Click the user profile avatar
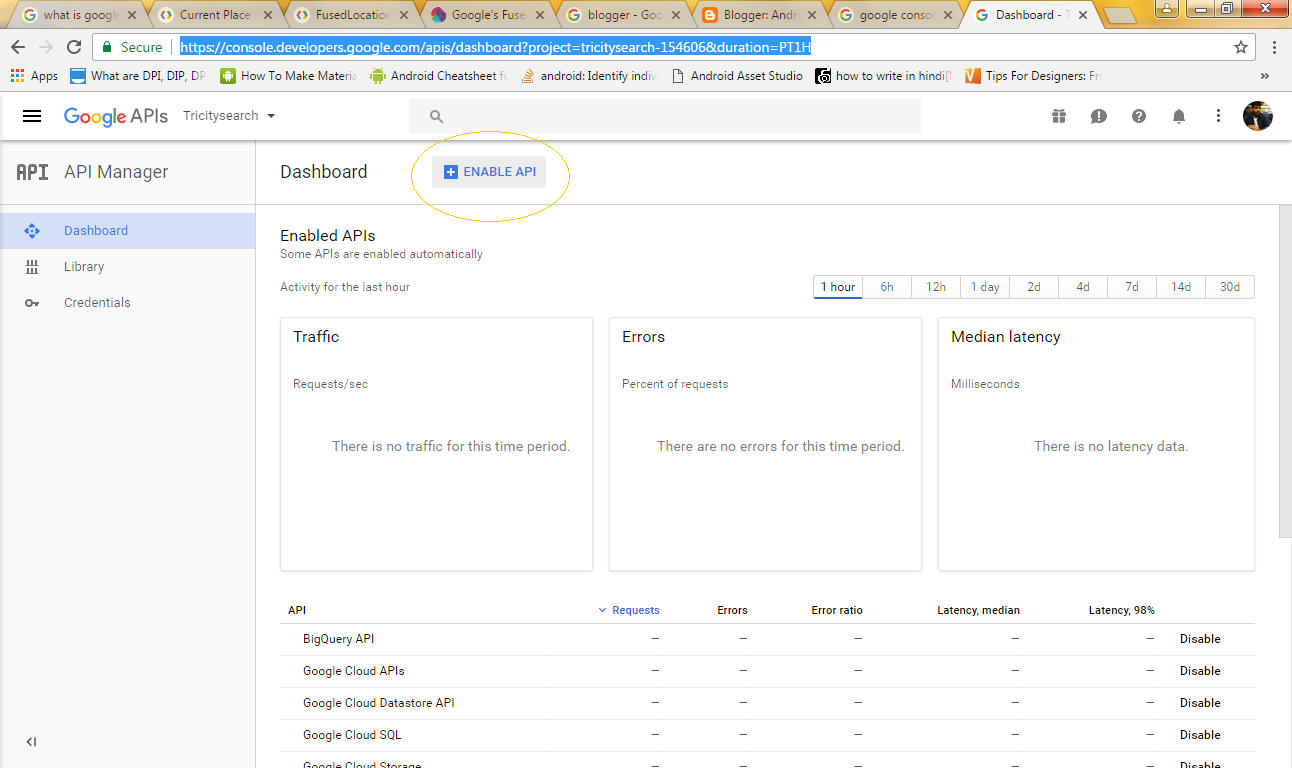Screen dimensions: 1292x768 click(1257, 116)
